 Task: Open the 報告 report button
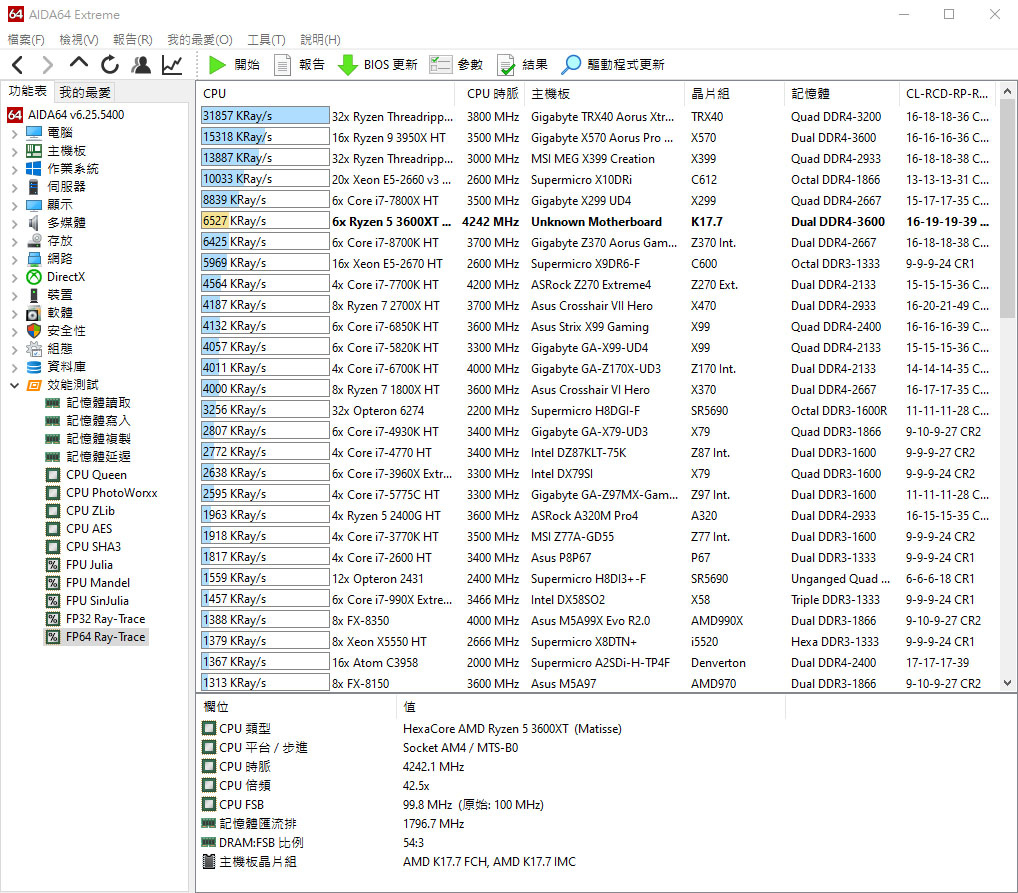click(x=299, y=64)
